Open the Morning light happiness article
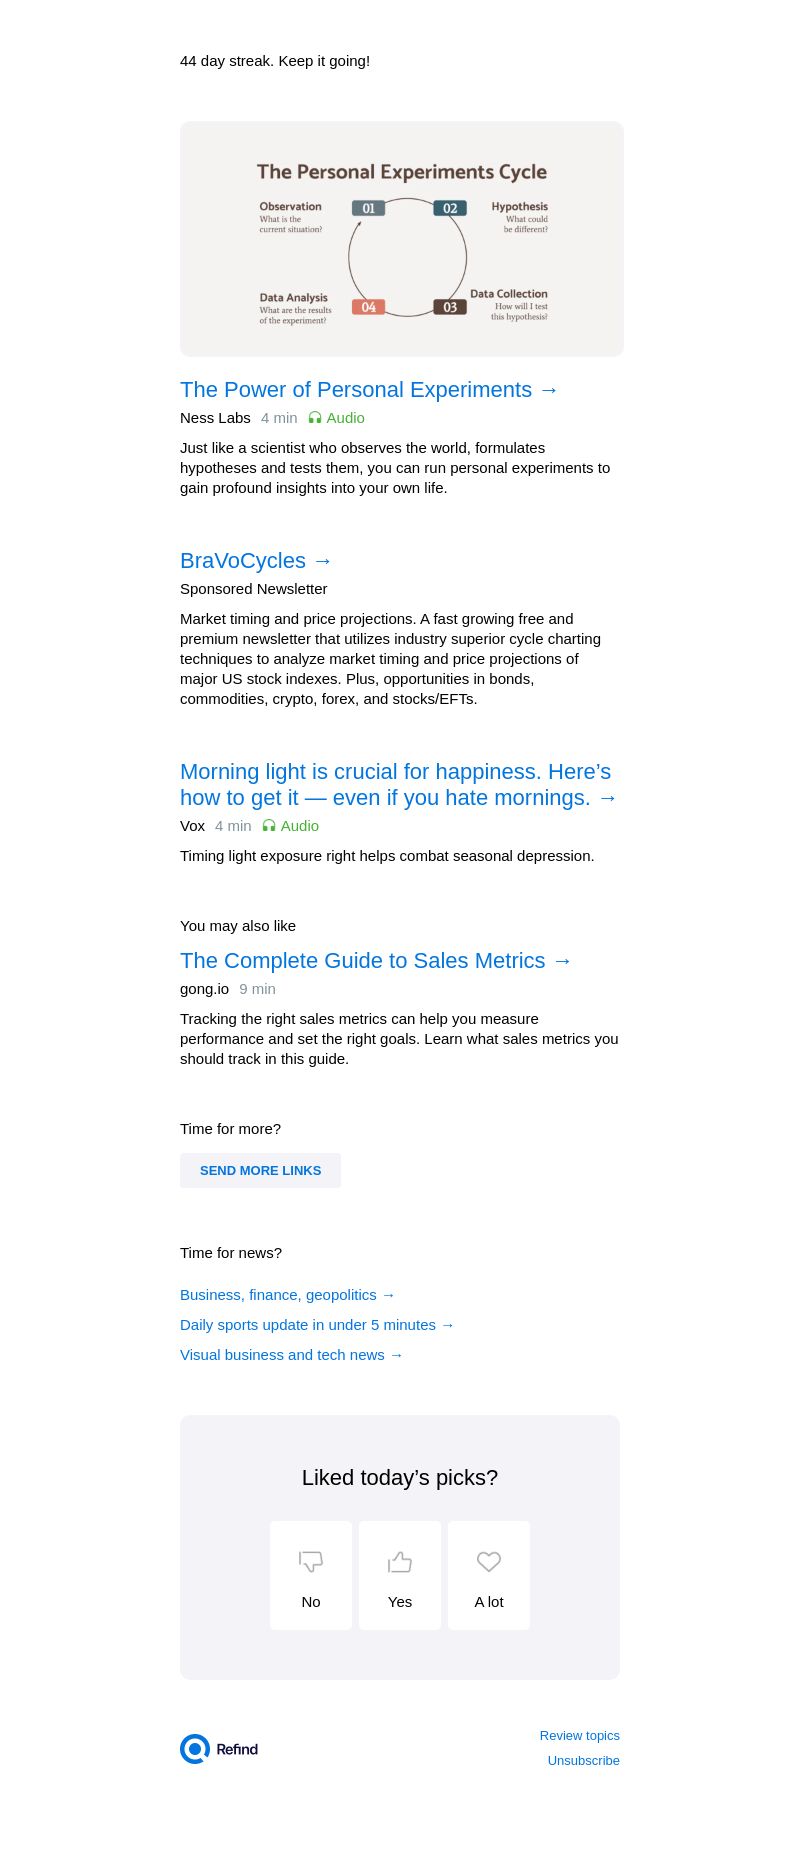The height and width of the screenshot is (1864, 800). pyautogui.click(x=398, y=785)
